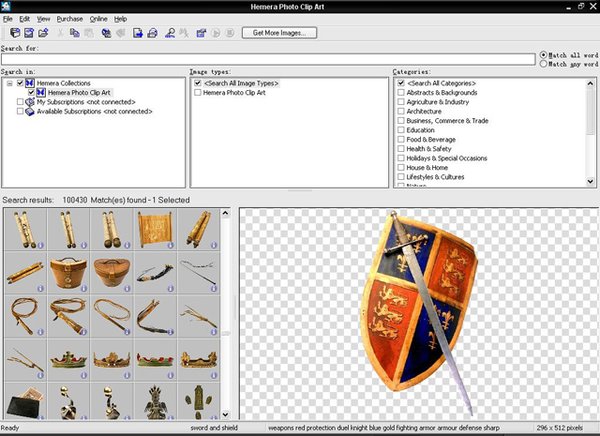The image size is (600, 436).
Task: Uncheck the Hemera Photo Clip Art tree checkbox
Action: click(x=31, y=93)
